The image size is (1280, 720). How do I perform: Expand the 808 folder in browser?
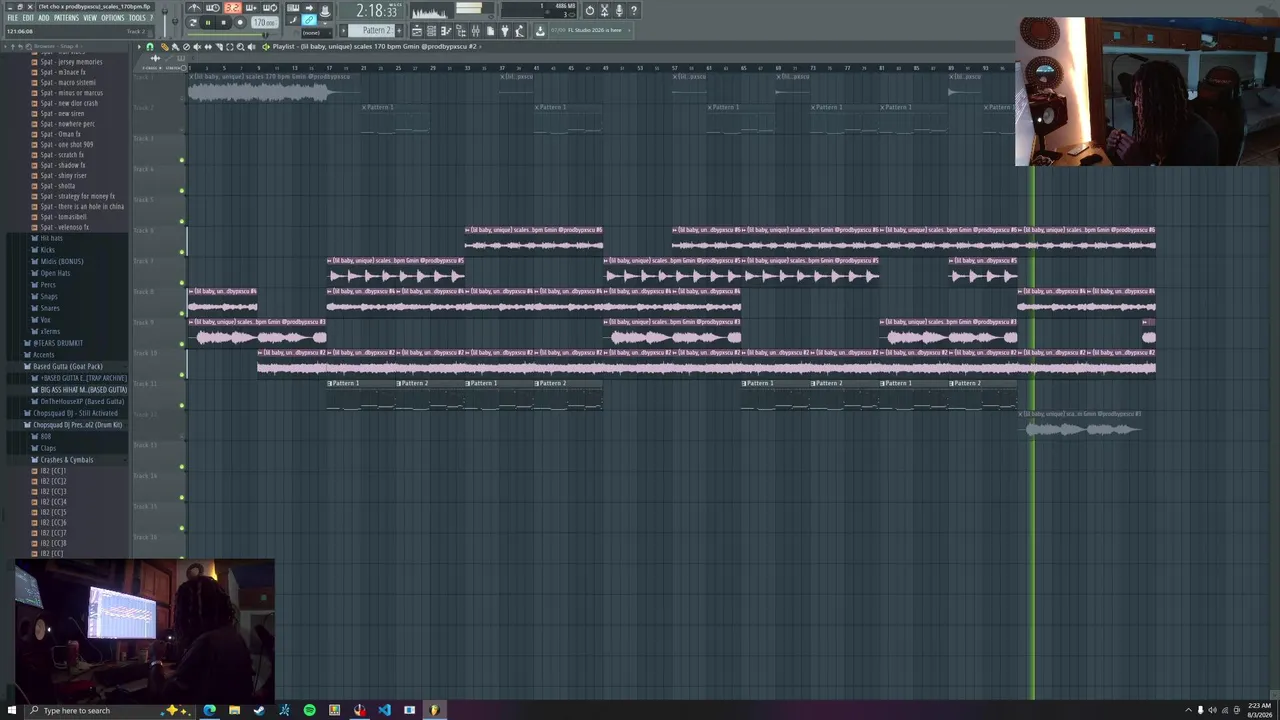(x=45, y=437)
